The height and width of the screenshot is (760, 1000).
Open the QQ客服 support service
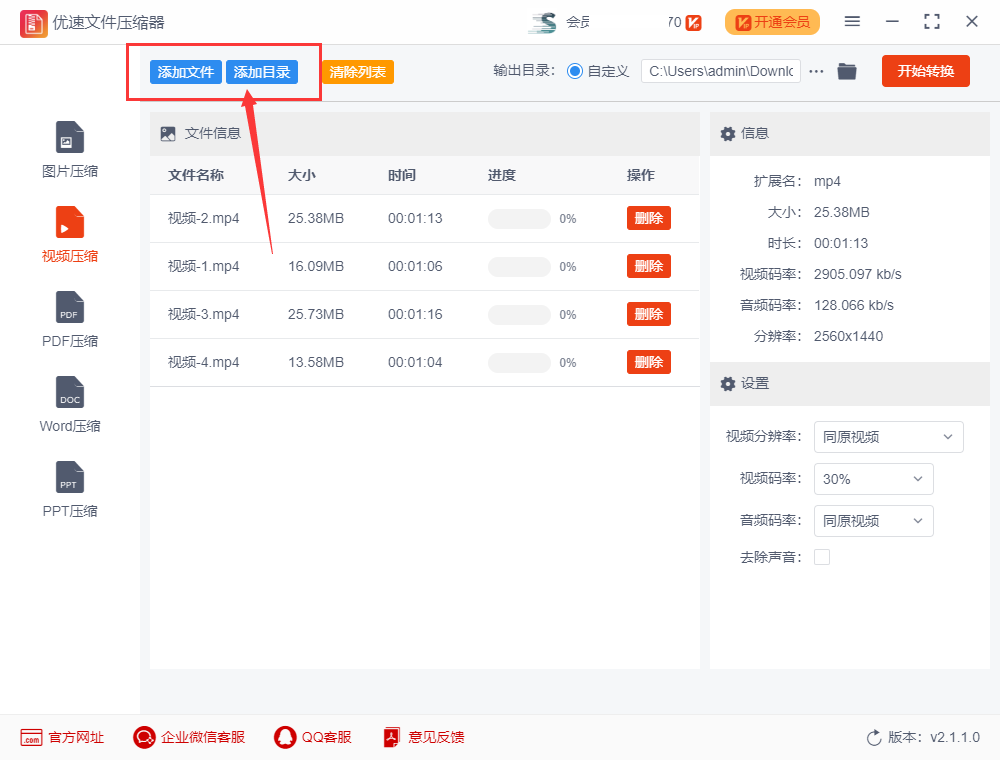pos(313,737)
